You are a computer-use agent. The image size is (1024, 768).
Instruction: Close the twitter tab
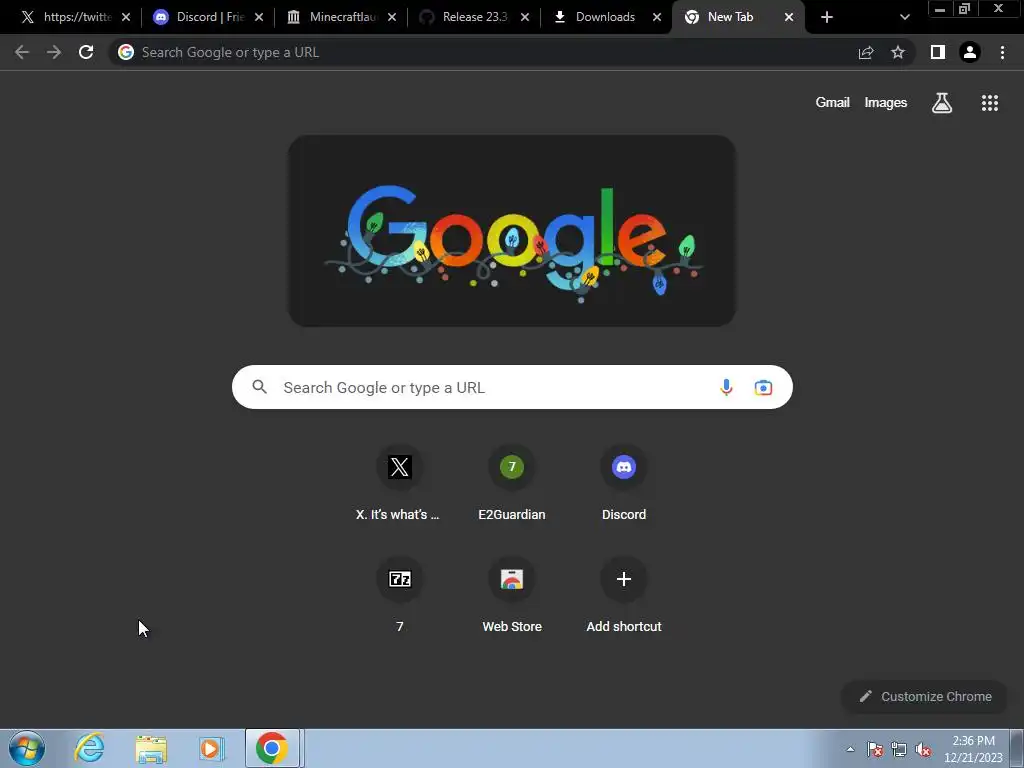[126, 17]
